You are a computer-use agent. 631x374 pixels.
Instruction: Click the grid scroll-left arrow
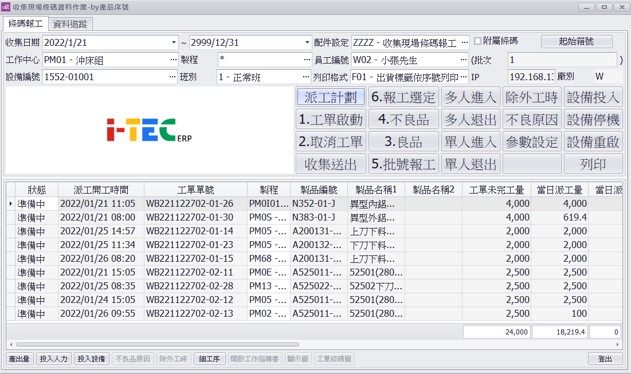(x=11, y=345)
